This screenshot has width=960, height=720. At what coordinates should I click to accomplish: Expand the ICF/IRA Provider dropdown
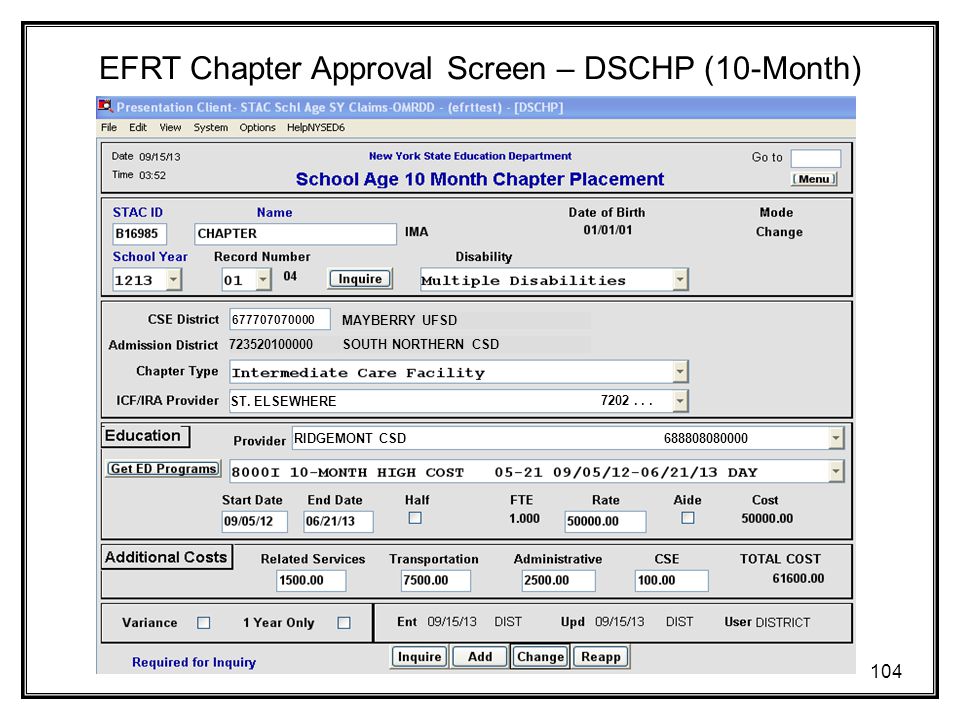680,401
